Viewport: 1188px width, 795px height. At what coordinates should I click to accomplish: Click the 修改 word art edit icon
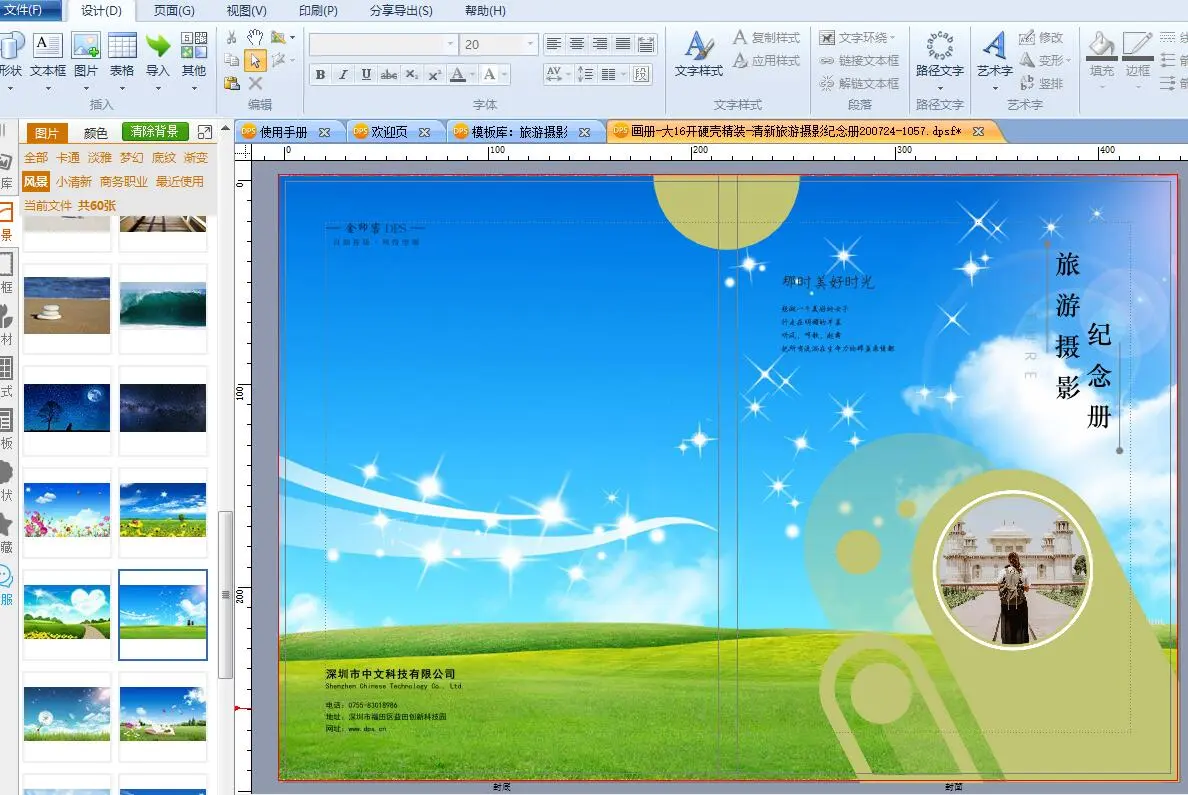point(1041,37)
